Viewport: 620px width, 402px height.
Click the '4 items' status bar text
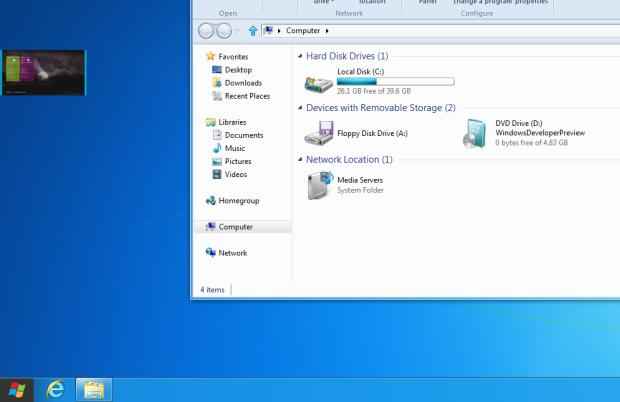click(x=212, y=290)
